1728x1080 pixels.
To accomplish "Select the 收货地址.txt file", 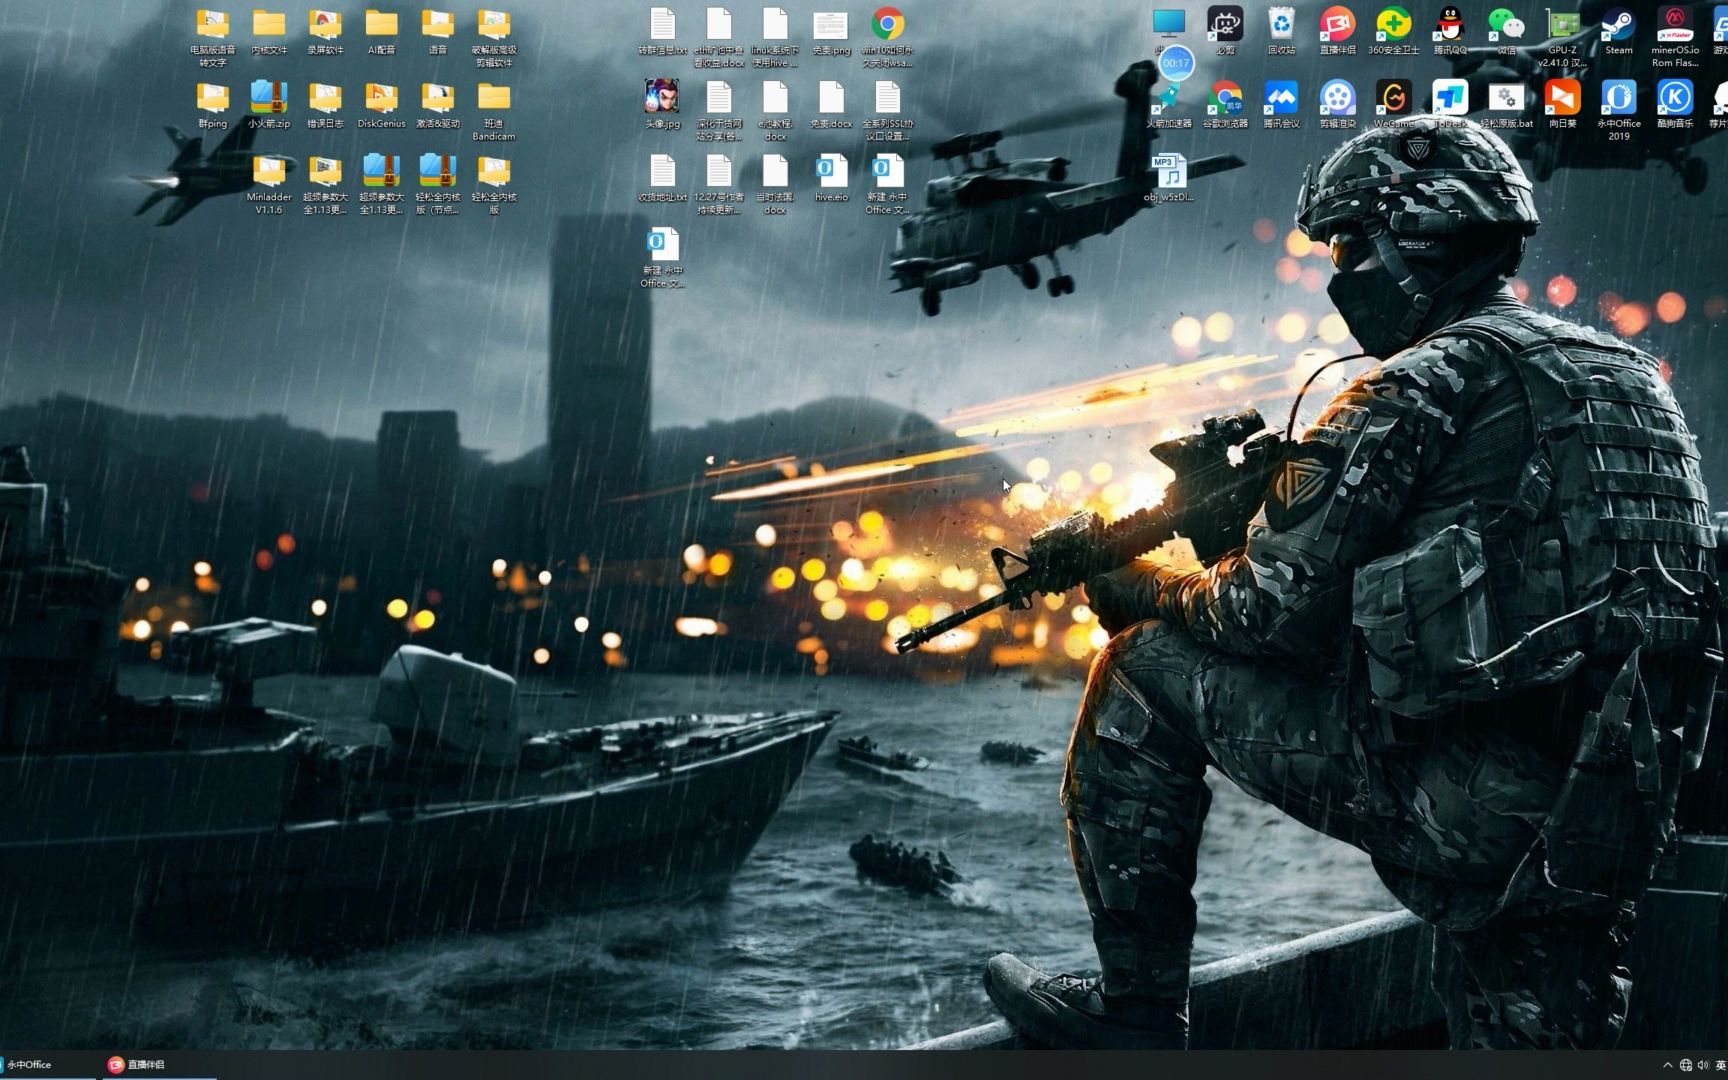I will point(662,178).
